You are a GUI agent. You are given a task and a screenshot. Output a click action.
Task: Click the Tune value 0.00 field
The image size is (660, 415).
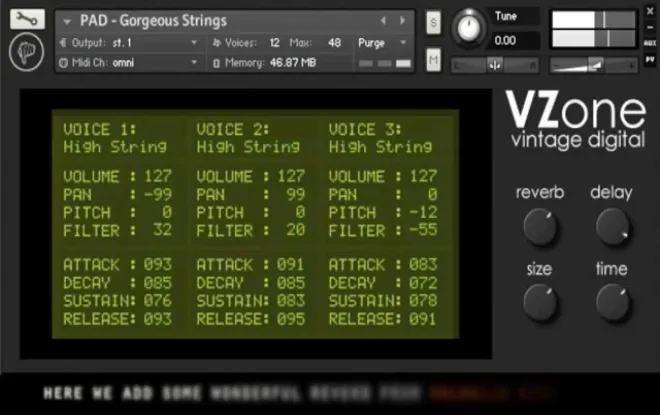[x=515, y=40]
